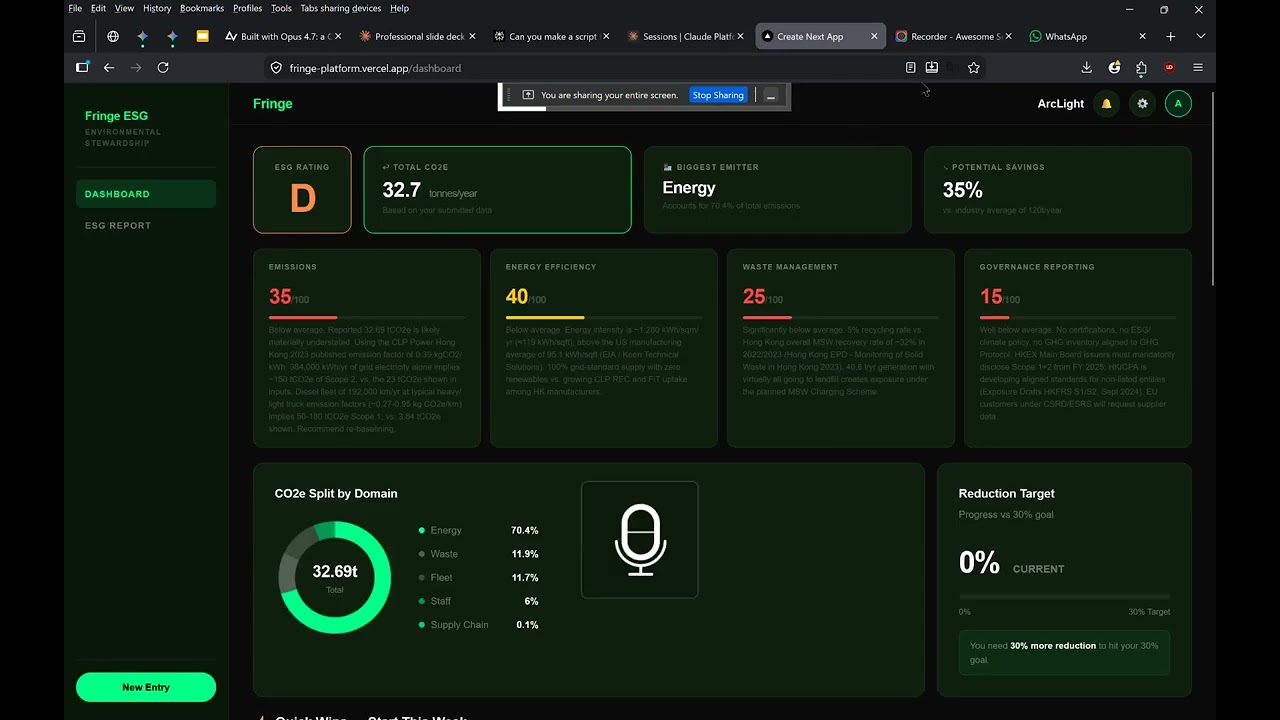Stop sharing the screen
The width and height of the screenshot is (1280, 720).
point(718,95)
